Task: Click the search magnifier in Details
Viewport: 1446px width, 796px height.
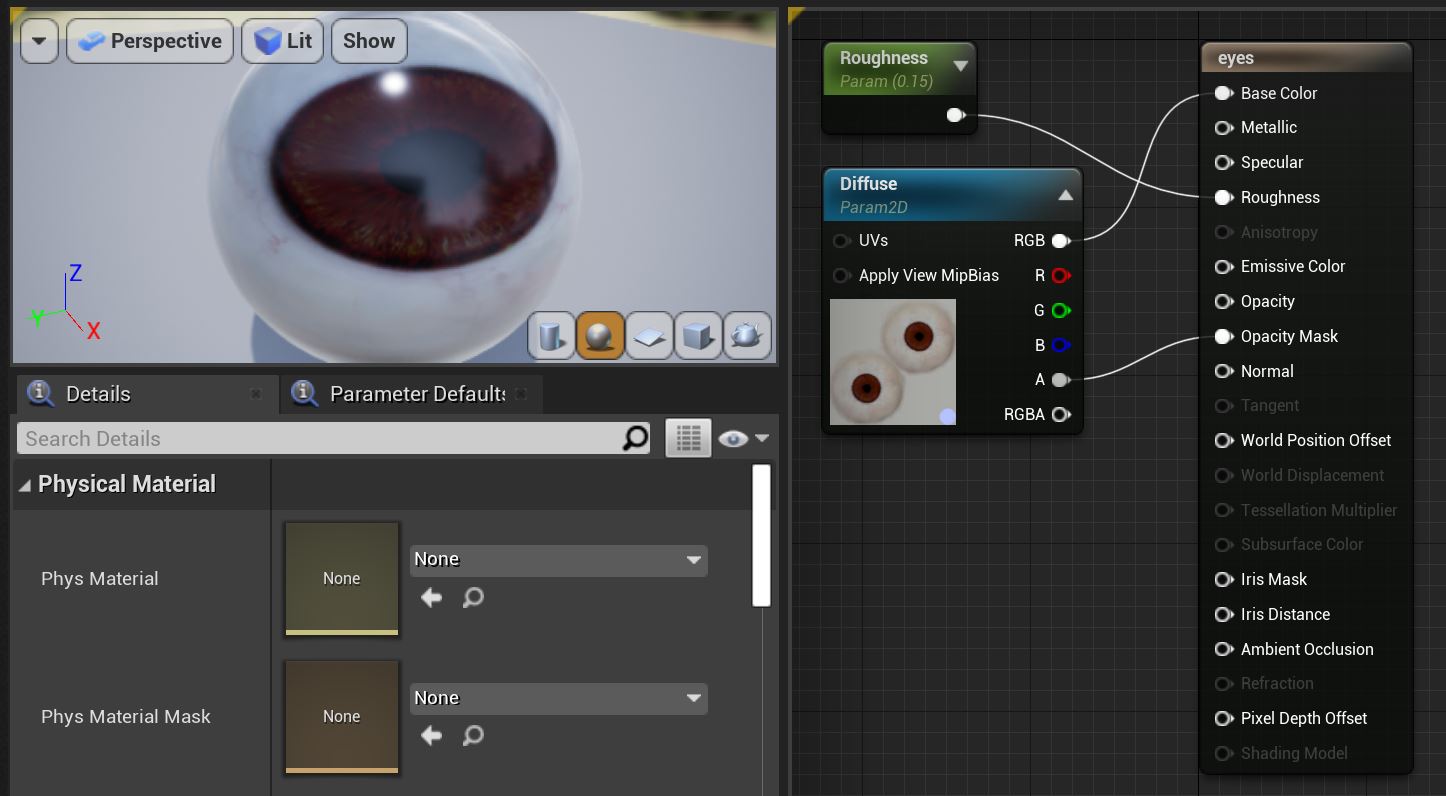Action: pos(635,438)
